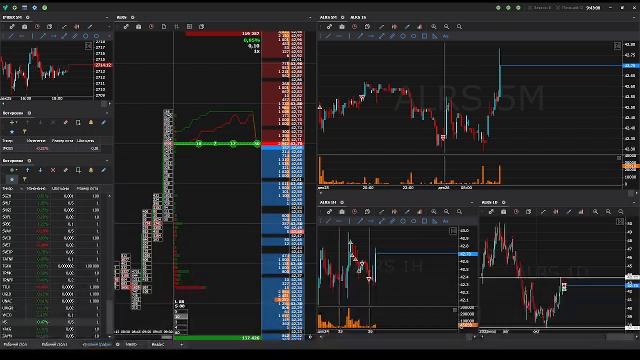Toggle the first checkbox left of the top-bar clock
640x360 pixels.
pyautogui.click(x=530, y=8)
